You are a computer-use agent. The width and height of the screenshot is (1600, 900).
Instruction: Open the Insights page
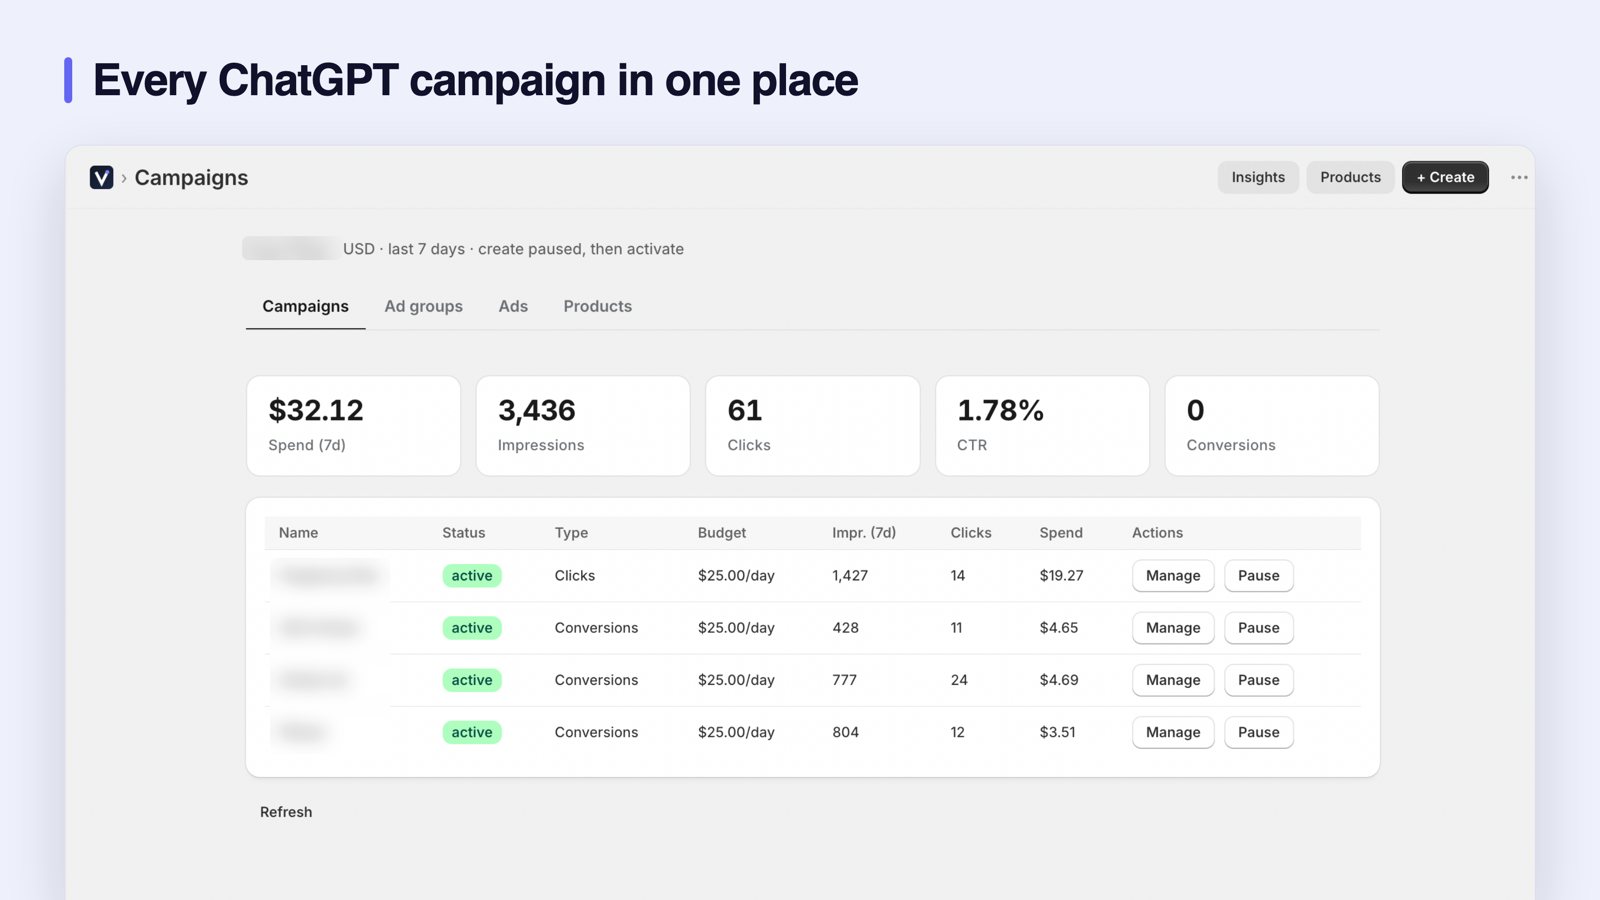tap(1258, 177)
